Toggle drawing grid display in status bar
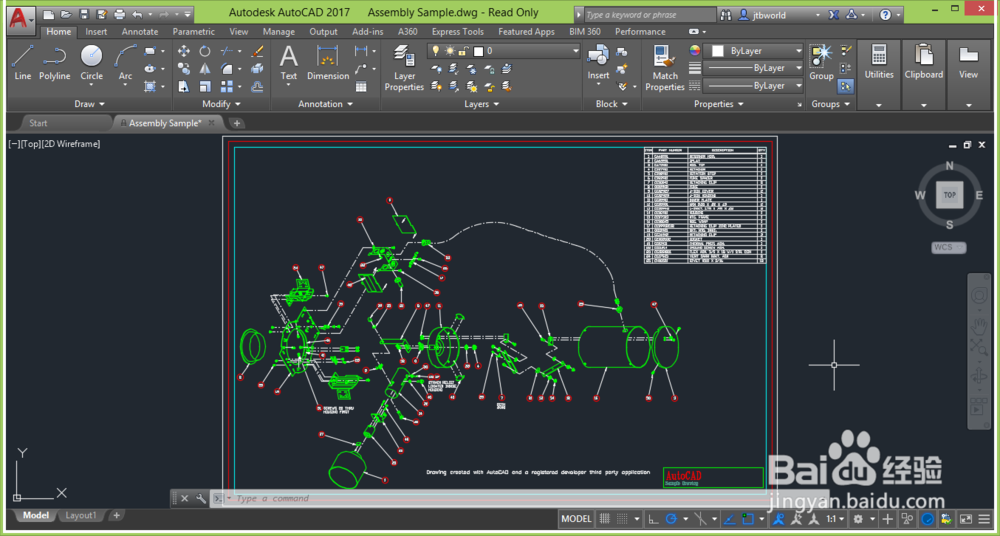Image resolution: width=1000 pixels, height=536 pixels. pos(605,519)
